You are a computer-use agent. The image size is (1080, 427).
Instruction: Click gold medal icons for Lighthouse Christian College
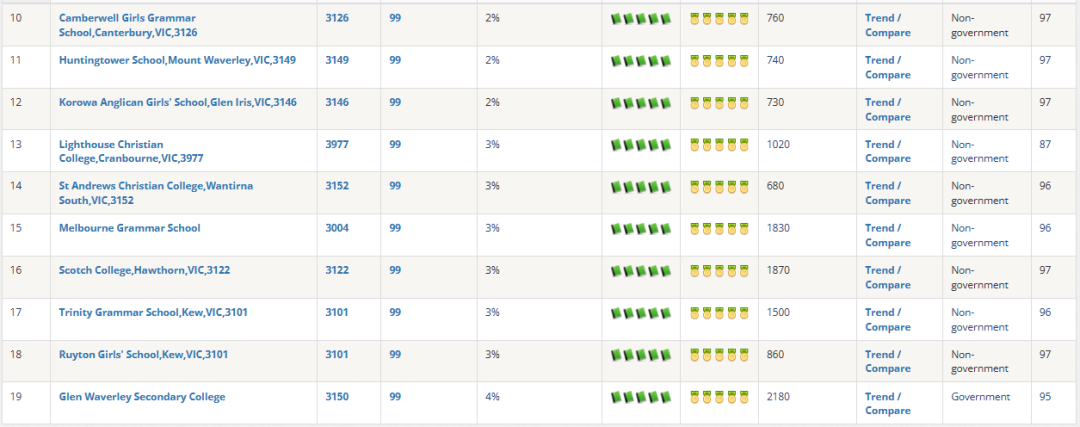point(719,145)
